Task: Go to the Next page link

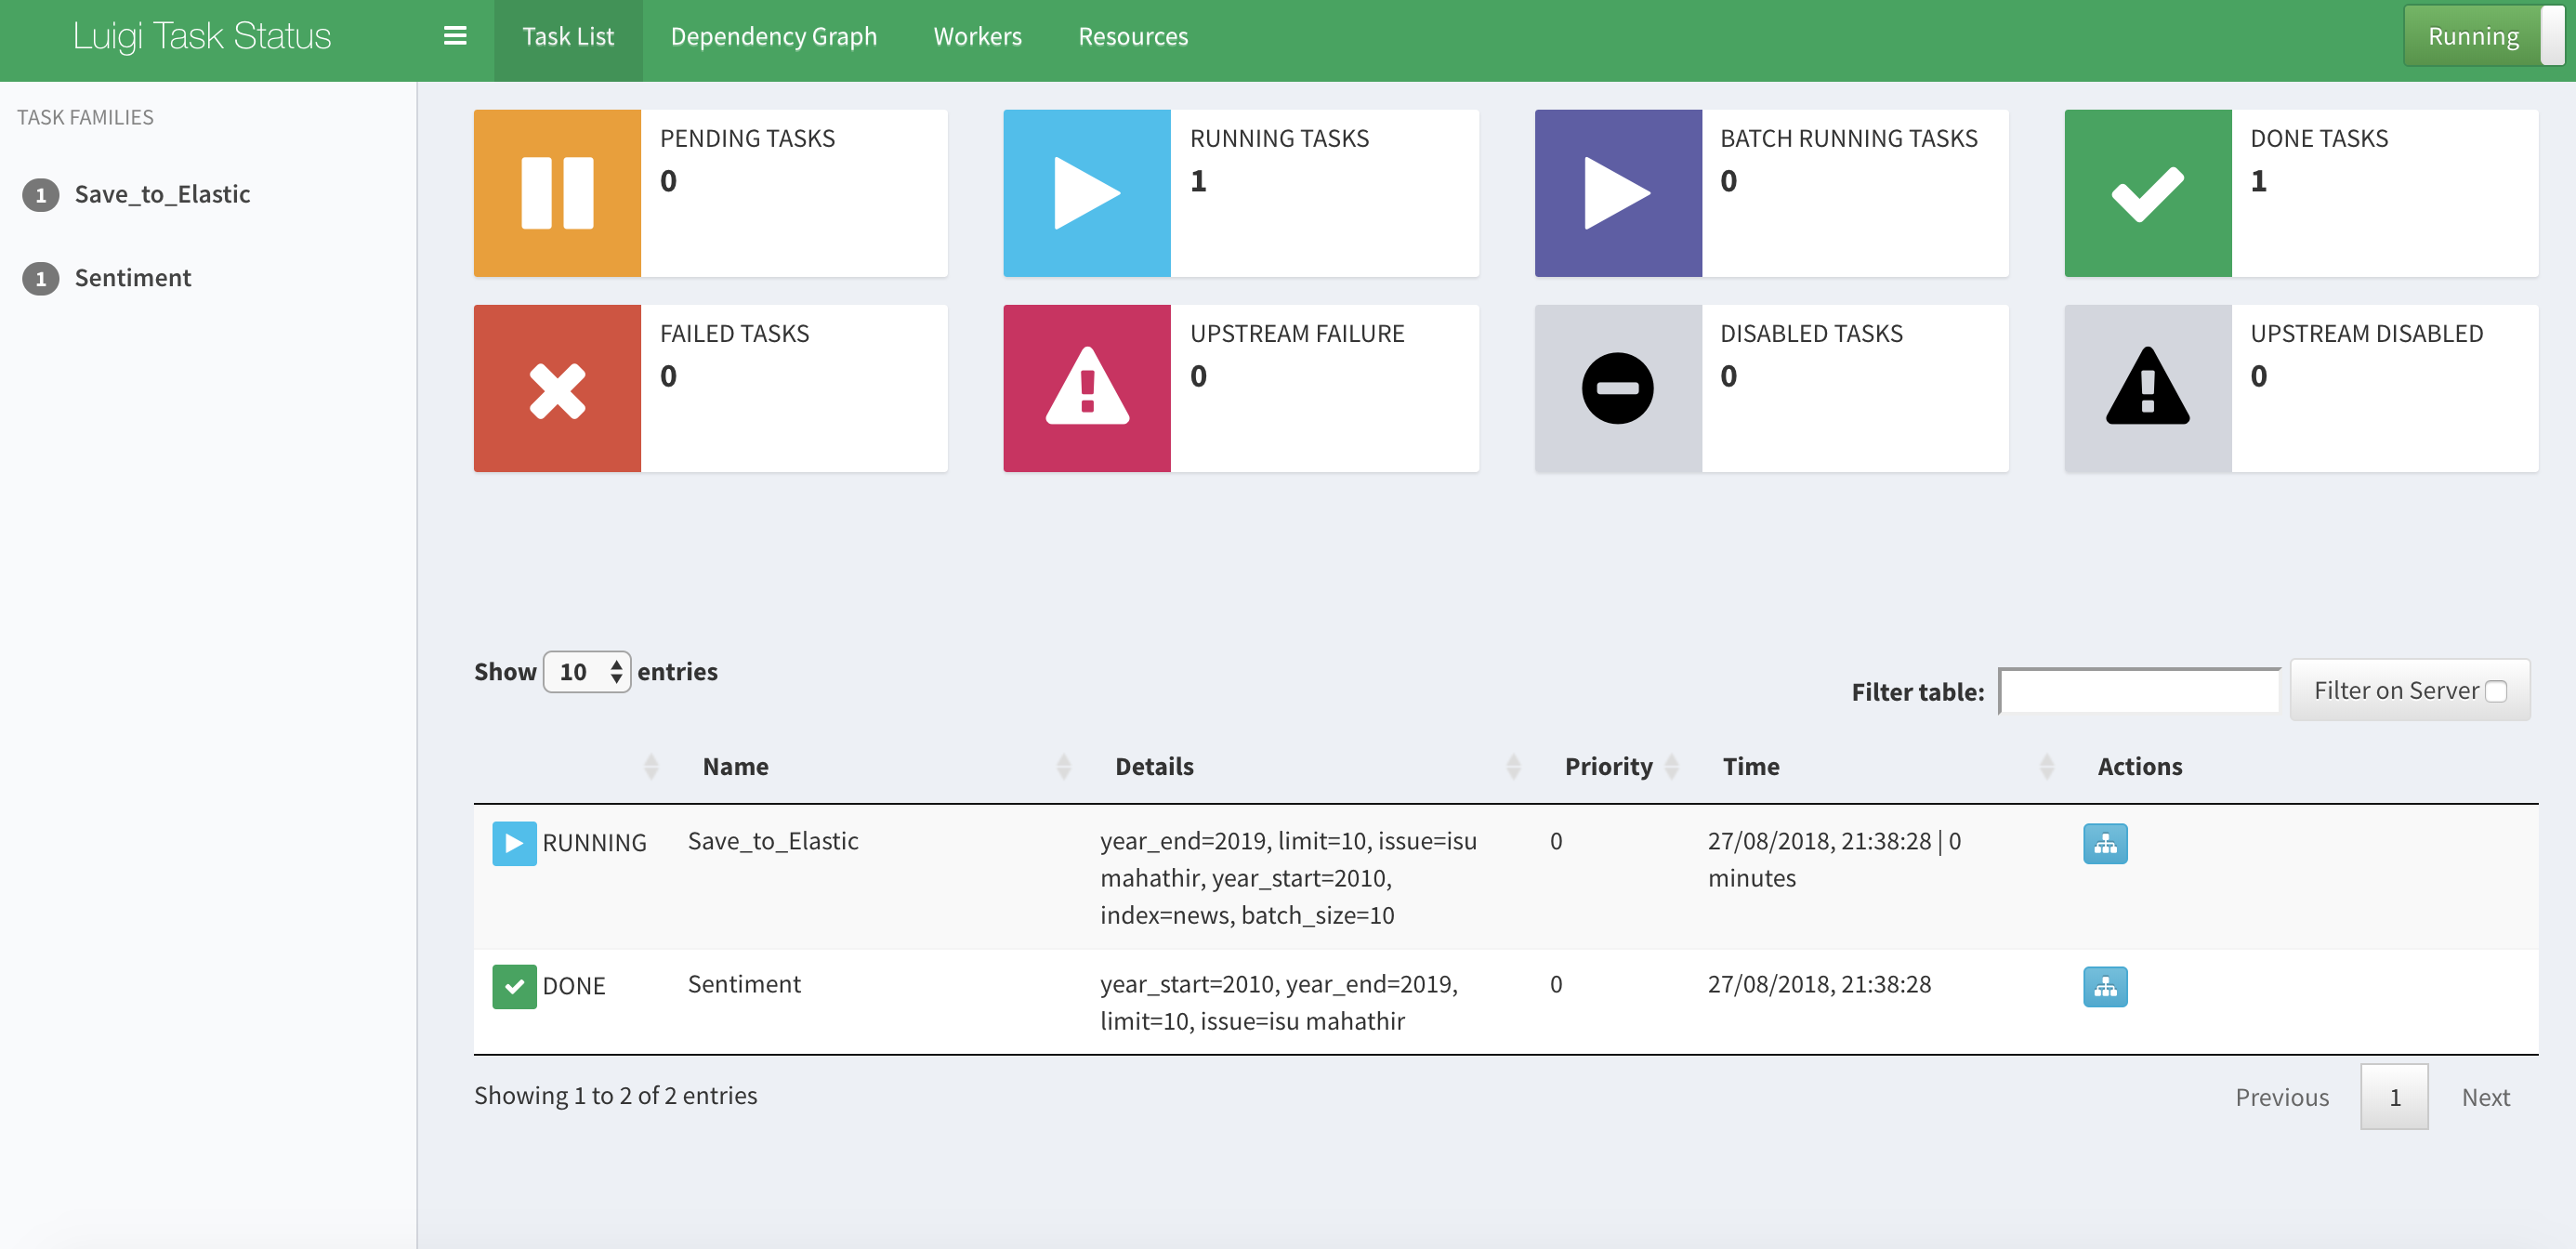Action: [x=2485, y=1097]
